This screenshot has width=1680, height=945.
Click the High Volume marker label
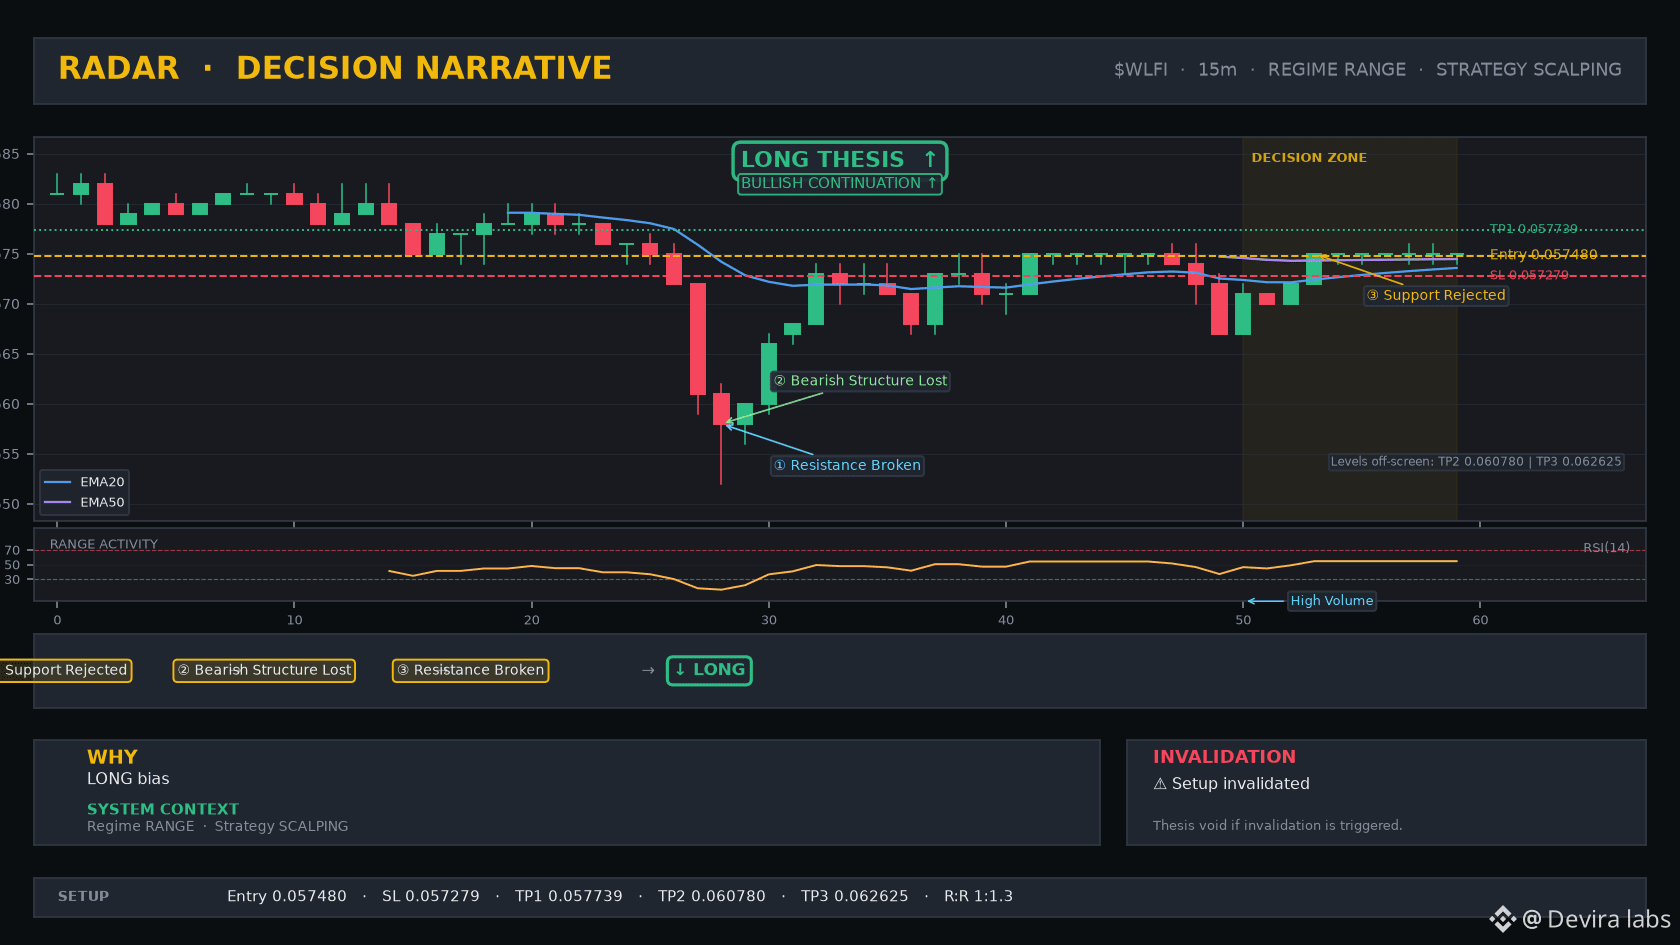click(1331, 601)
